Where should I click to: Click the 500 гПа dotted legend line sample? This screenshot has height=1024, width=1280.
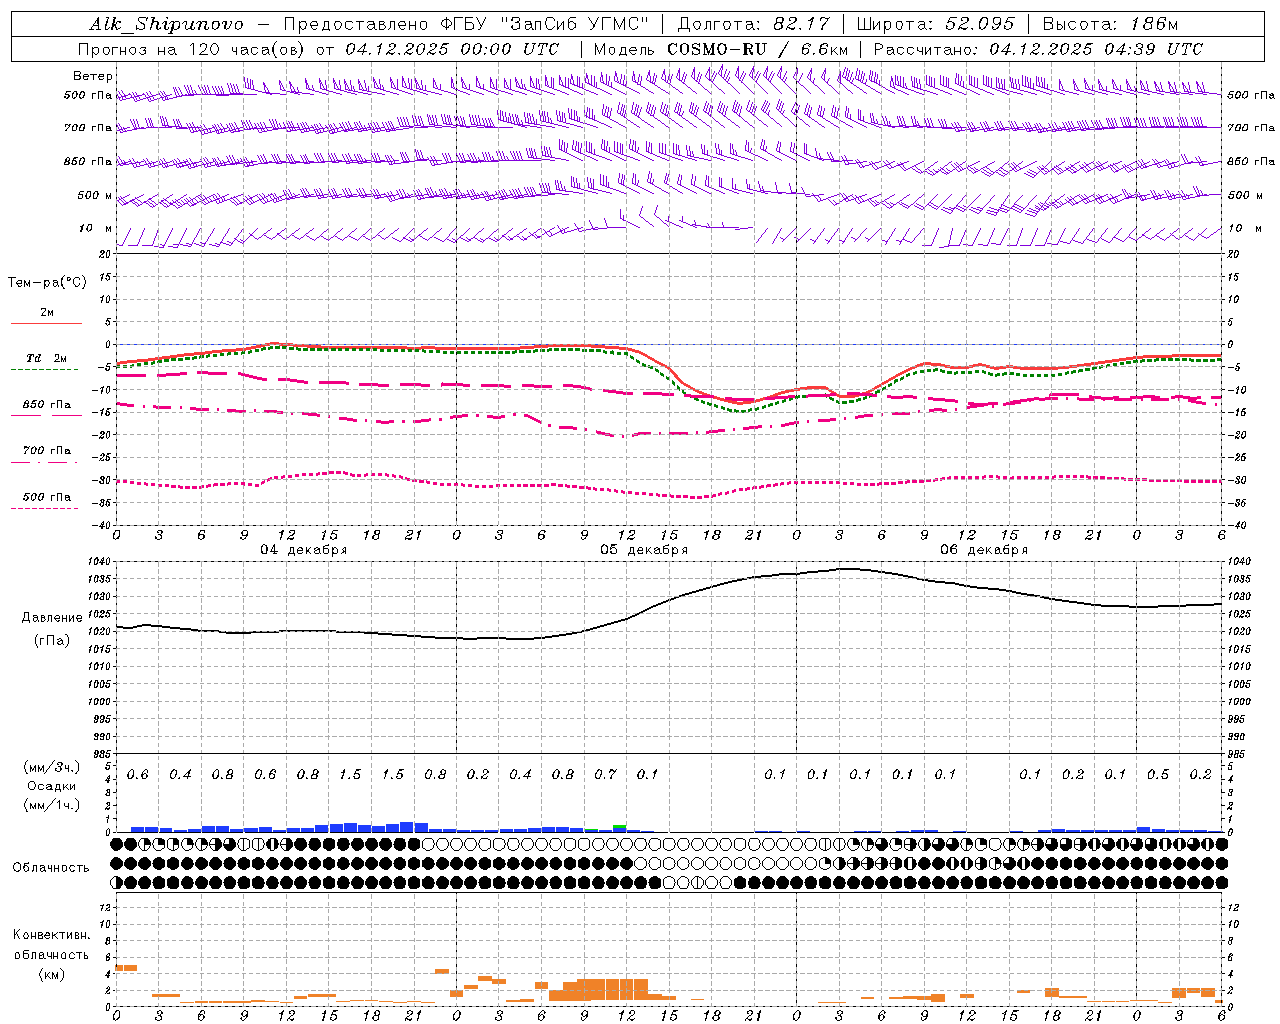coord(46,508)
